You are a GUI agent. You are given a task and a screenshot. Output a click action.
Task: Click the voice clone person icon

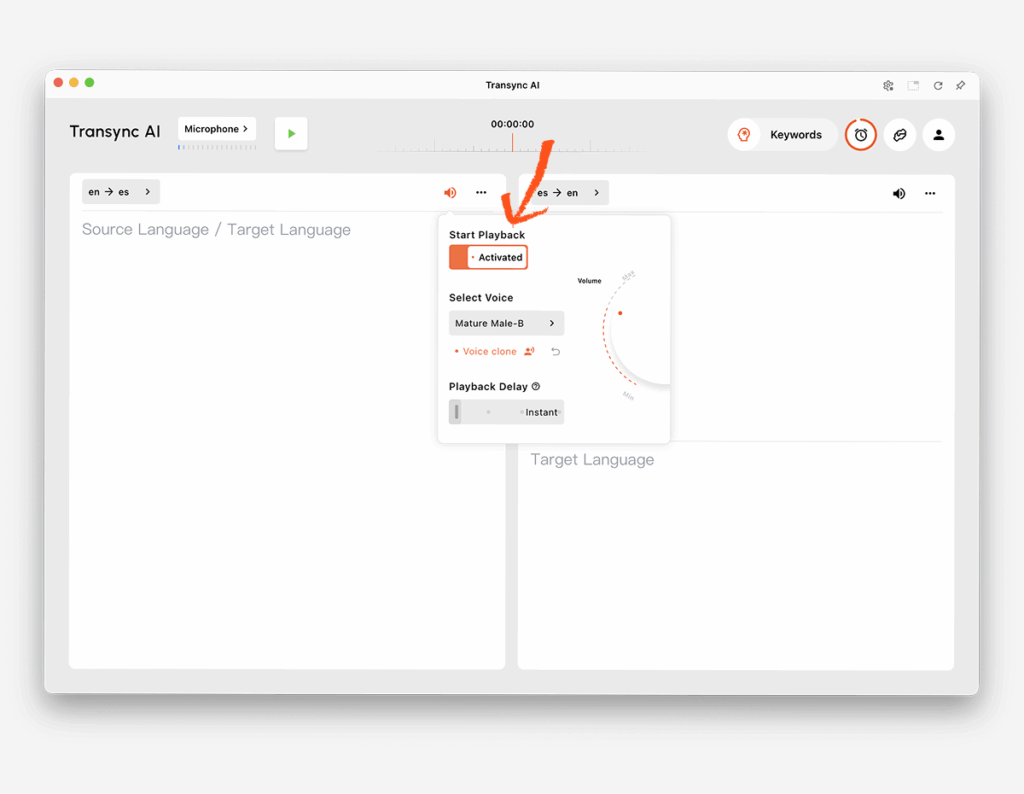[529, 351]
